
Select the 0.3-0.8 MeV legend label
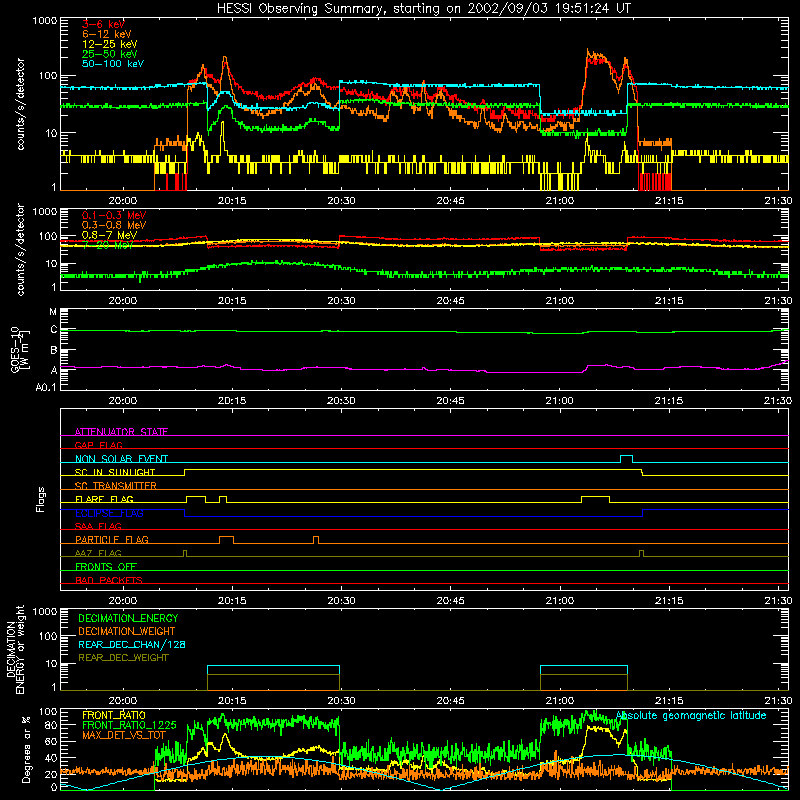[114, 225]
